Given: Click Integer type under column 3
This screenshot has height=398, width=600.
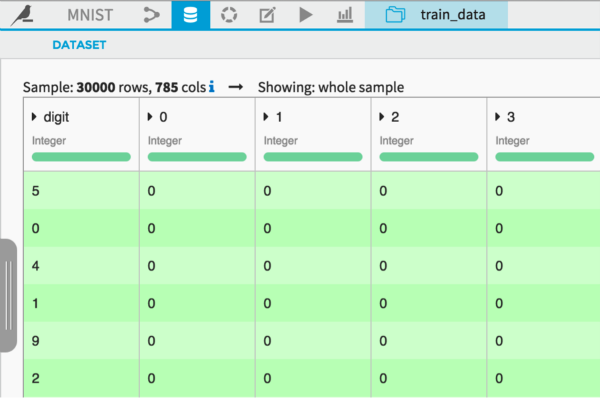Looking at the screenshot, I should [x=512, y=141].
